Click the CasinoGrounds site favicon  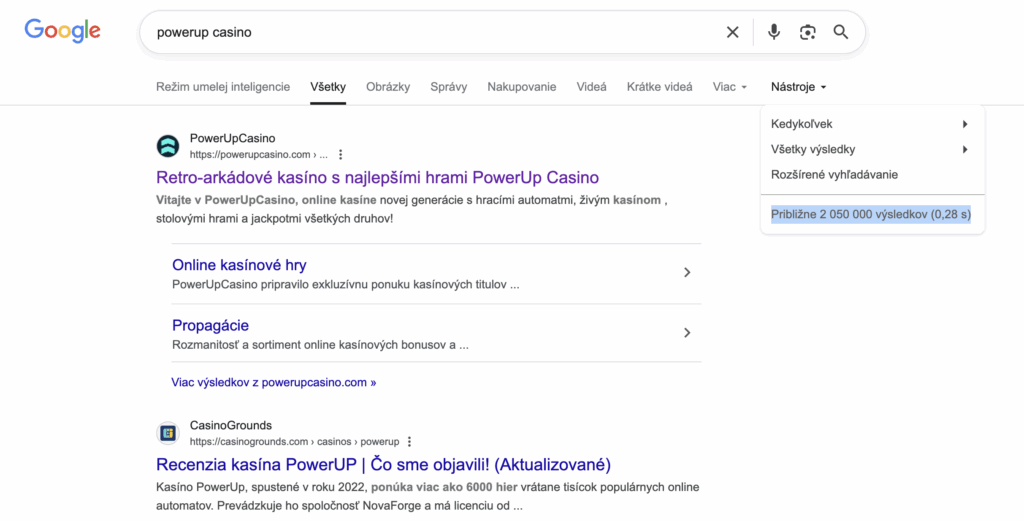[168, 433]
